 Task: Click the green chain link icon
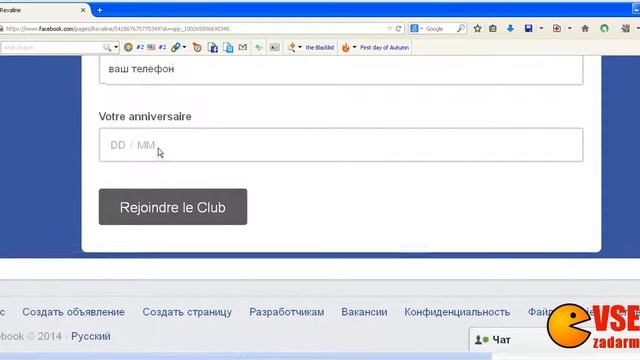tap(176, 47)
